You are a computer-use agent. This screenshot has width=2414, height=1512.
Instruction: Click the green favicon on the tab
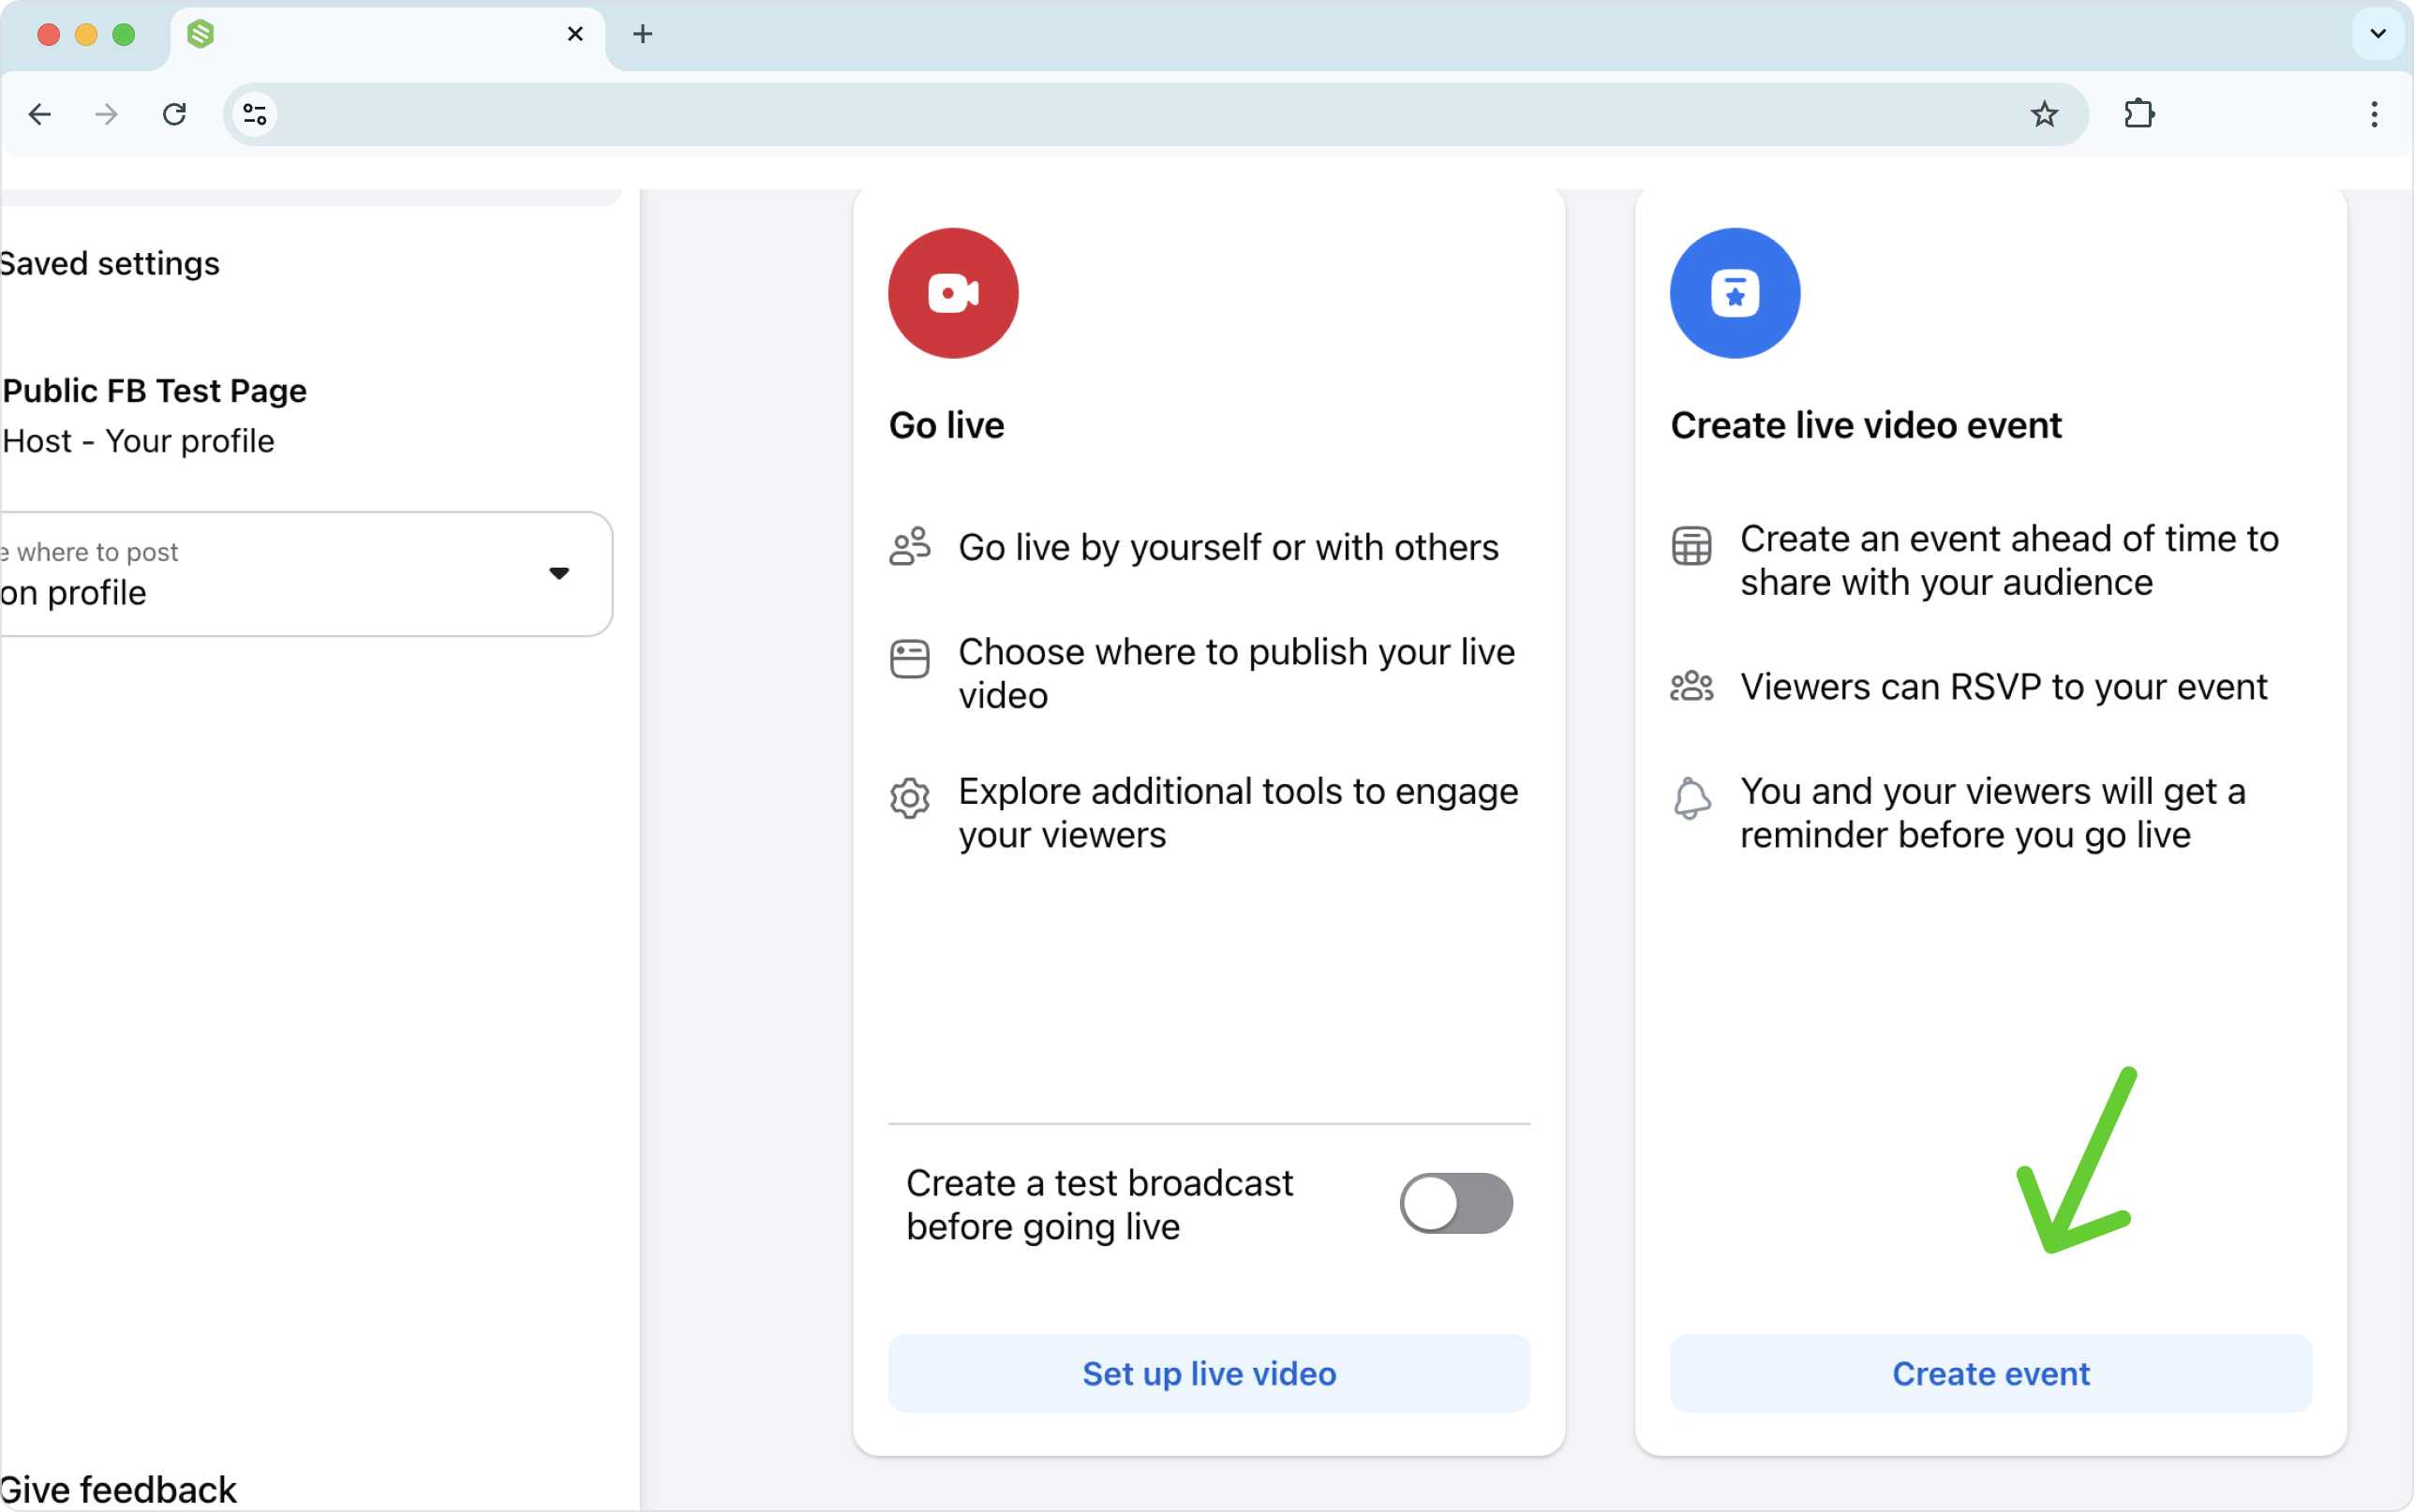click(201, 34)
